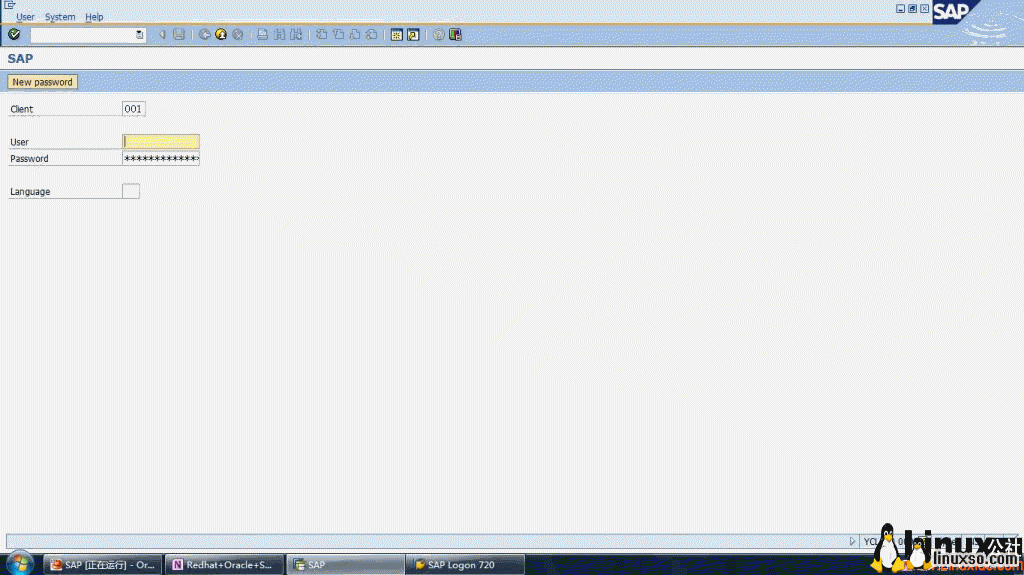Open the Help menu
The height and width of the screenshot is (575, 1024).
94,17
